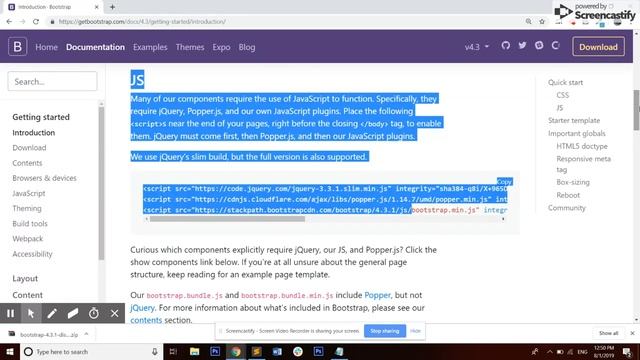Expand the Layout sidebar section
The height and width of the screenshot is (360, 640).
[25, 278]
